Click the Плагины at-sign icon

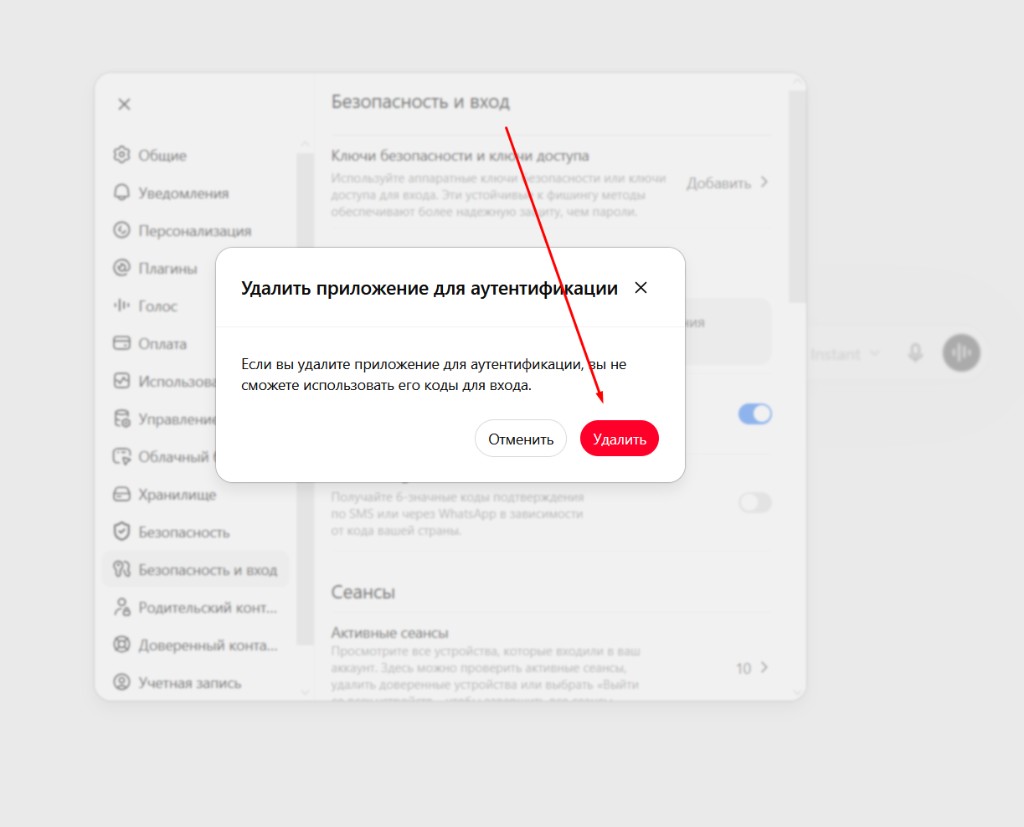(x=121, y=267)
